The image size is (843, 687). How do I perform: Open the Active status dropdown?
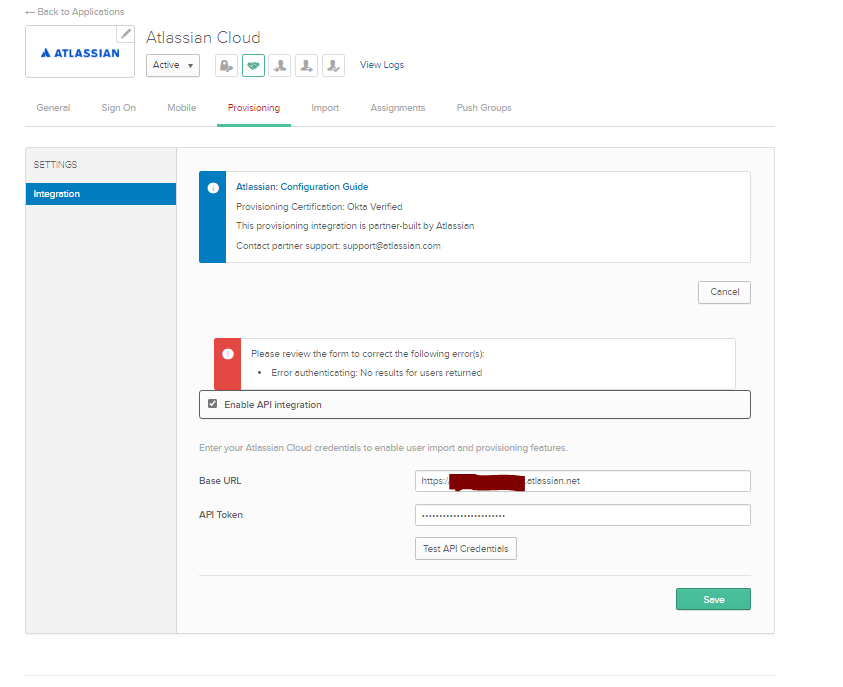click(x=173, y=66)
